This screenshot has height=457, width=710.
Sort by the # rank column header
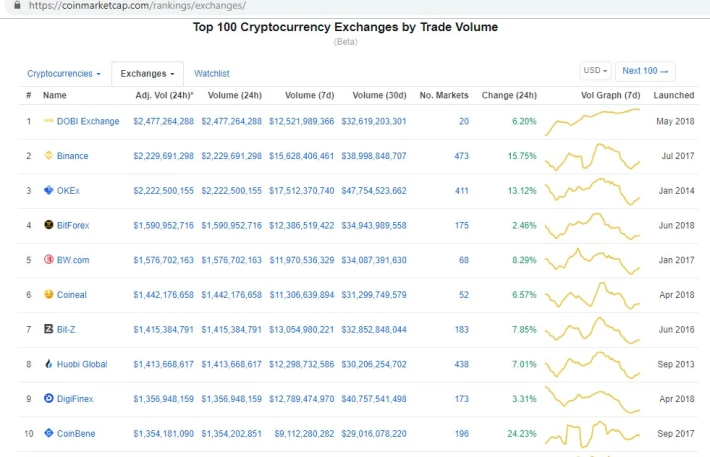coord(29,95)
